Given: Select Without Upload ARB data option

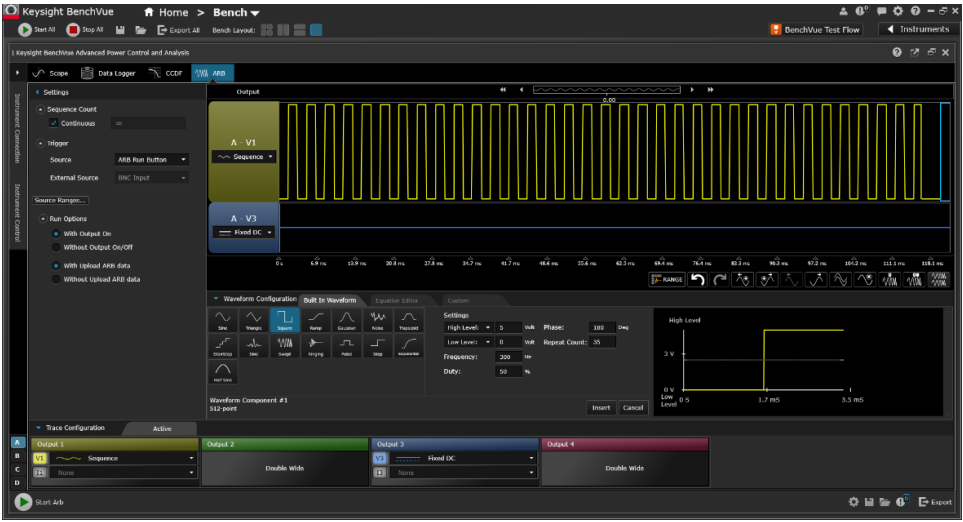Looking at the screenshot, I should pos(56,279).
